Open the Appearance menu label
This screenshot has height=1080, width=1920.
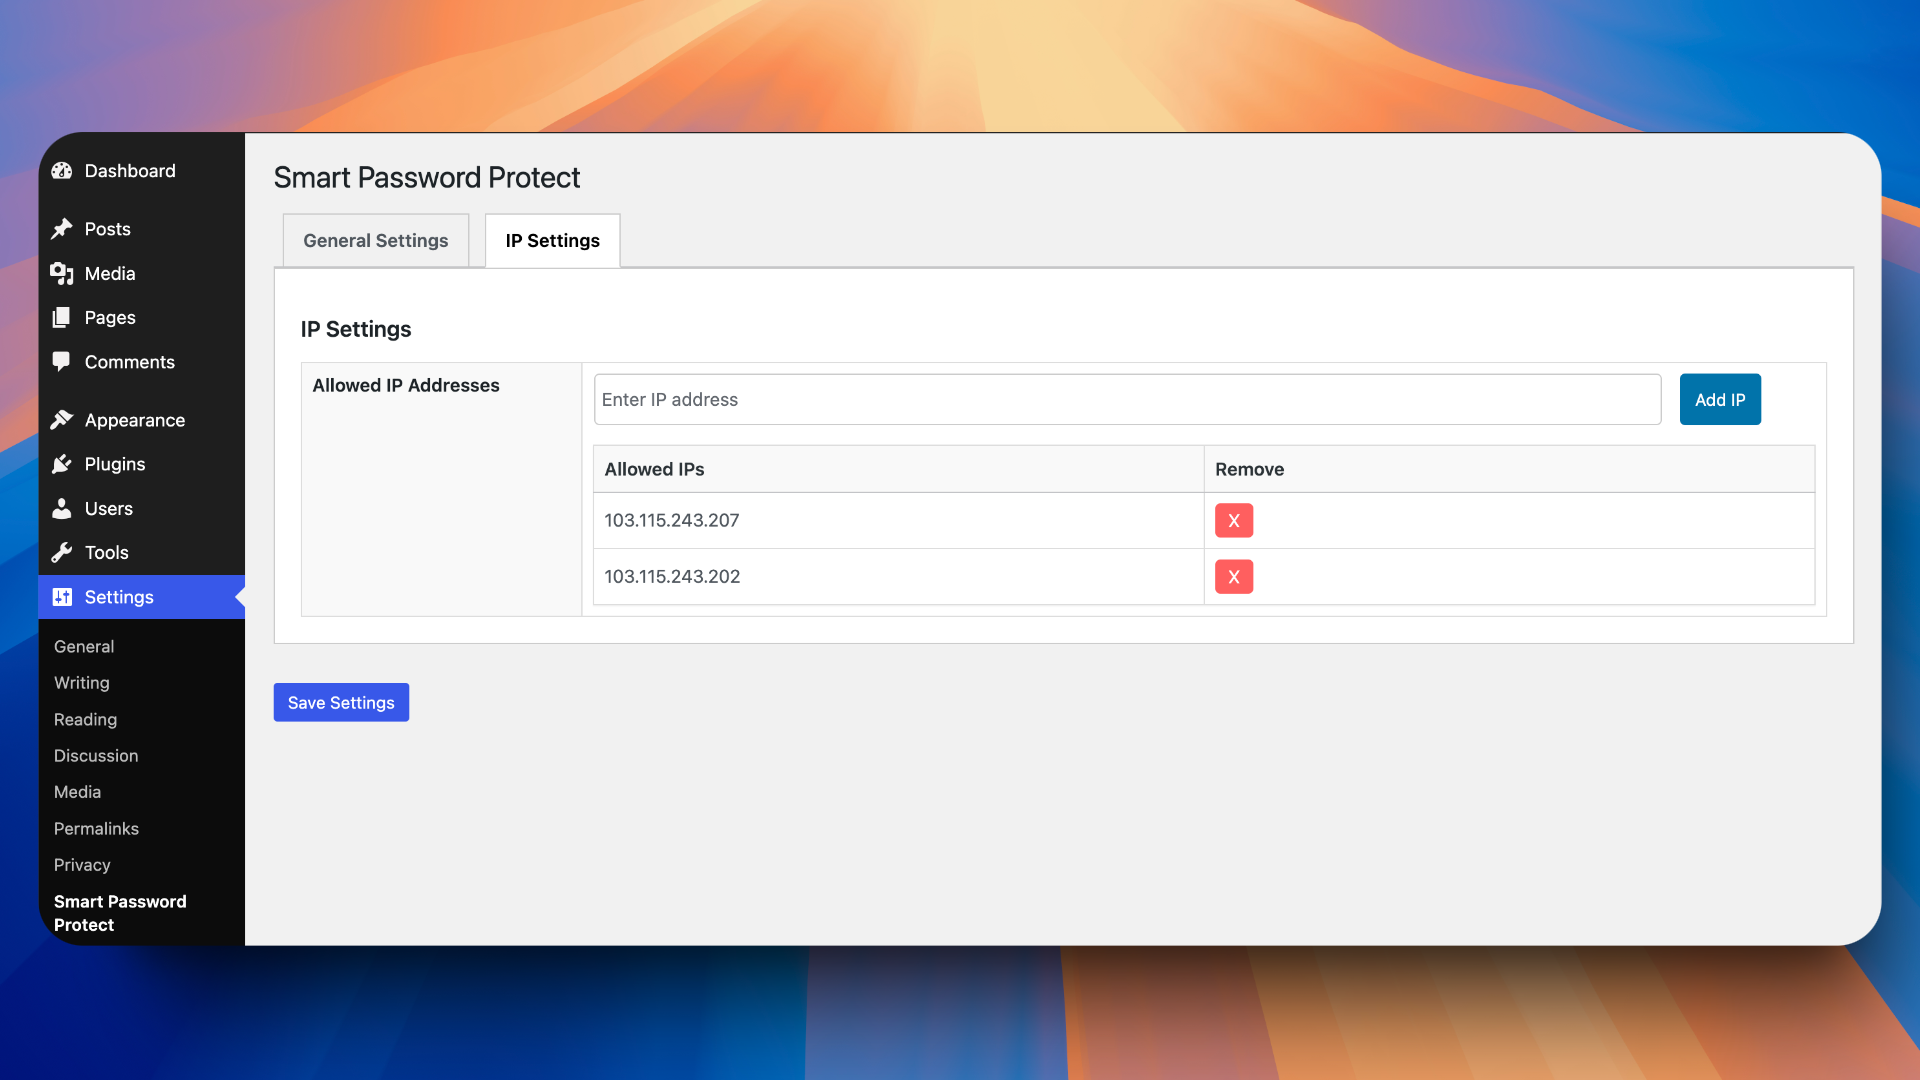[x=135, y=420]
